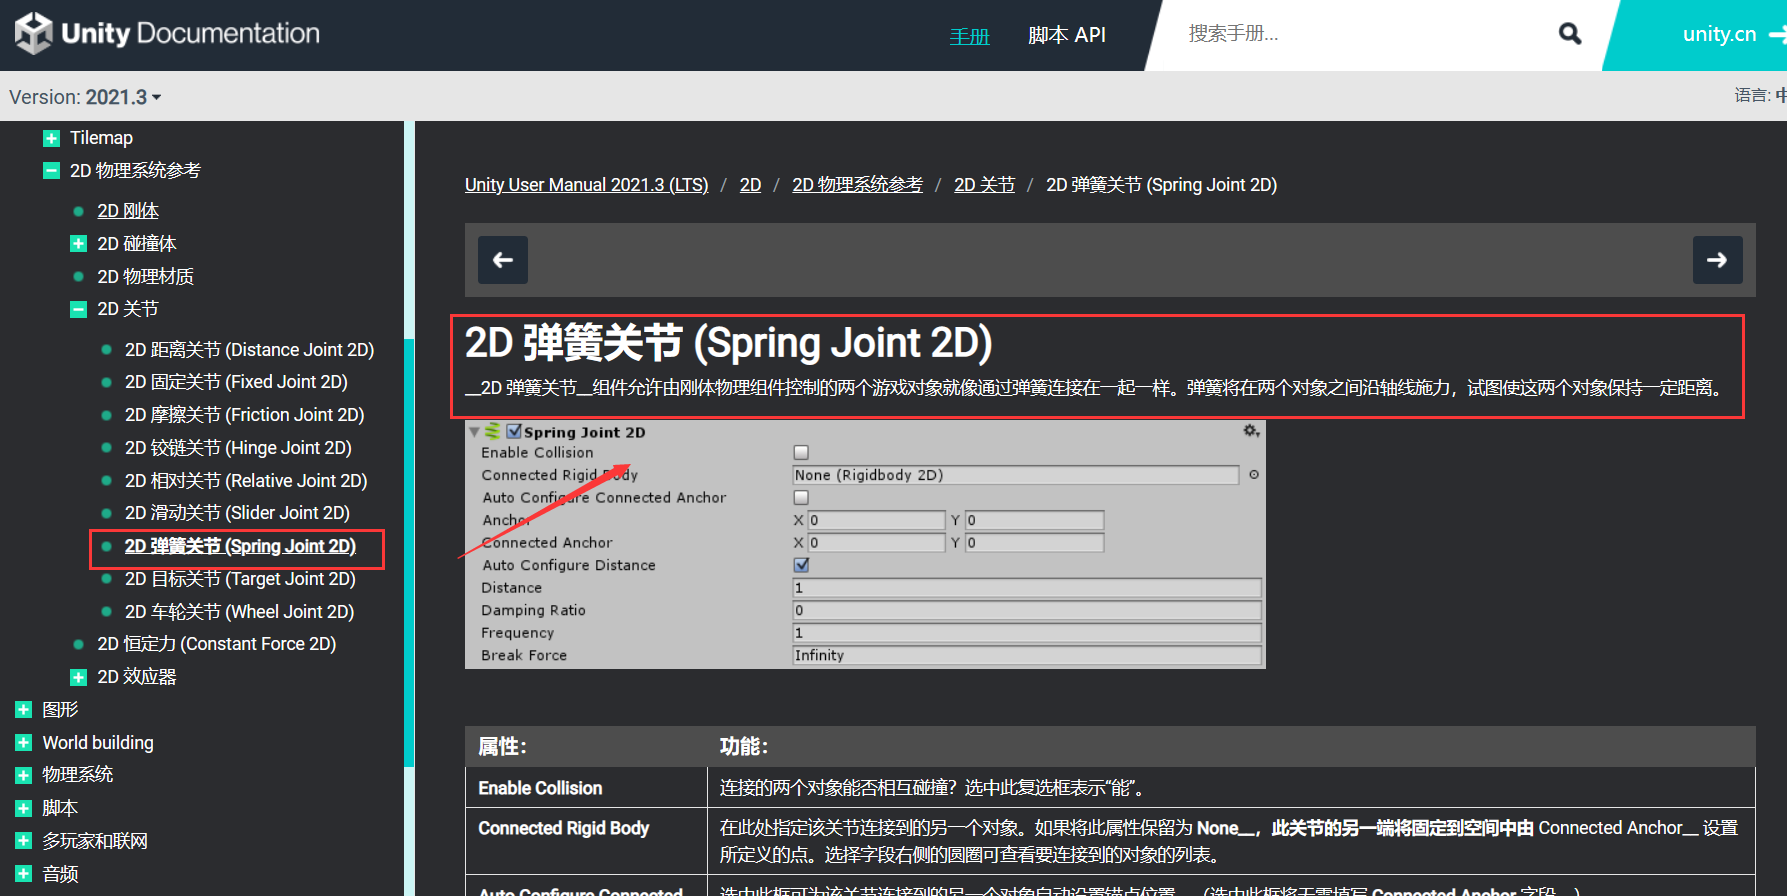
Task: Collapse 2D 物理系统参考 node
Action: click(52, 171)
